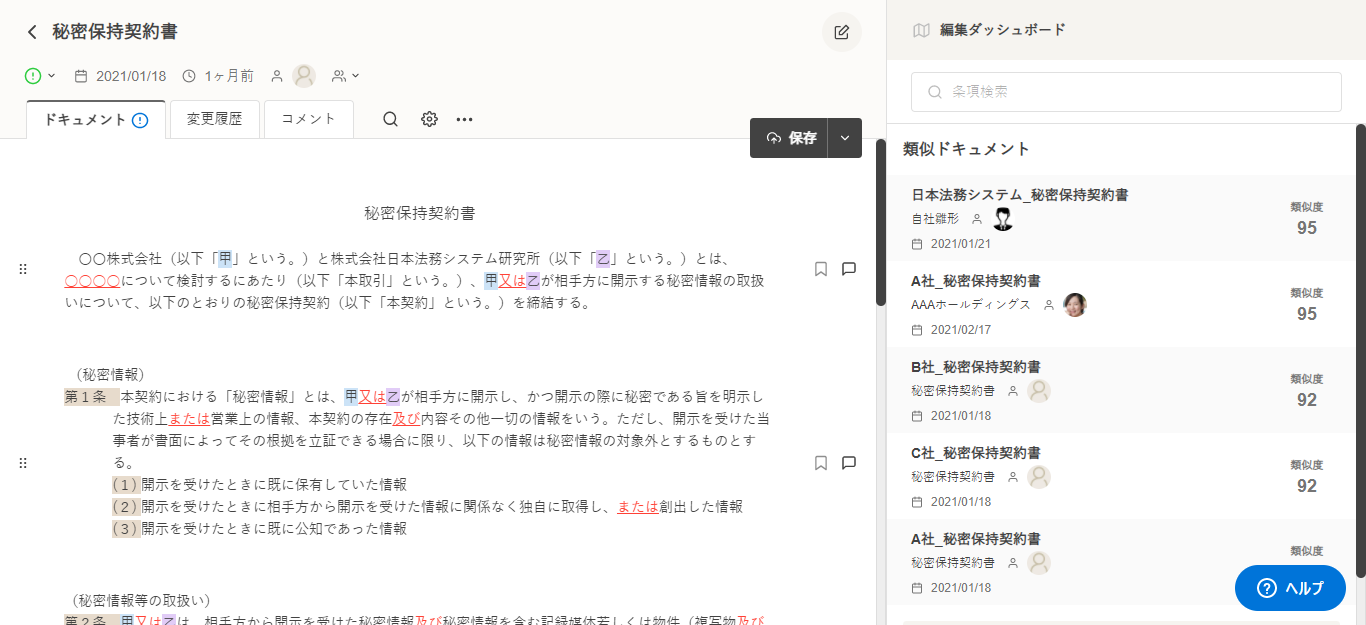Add comment on 第1条 clause
This screenshot has height=625, width=1366.
click(x=849, y=463)
